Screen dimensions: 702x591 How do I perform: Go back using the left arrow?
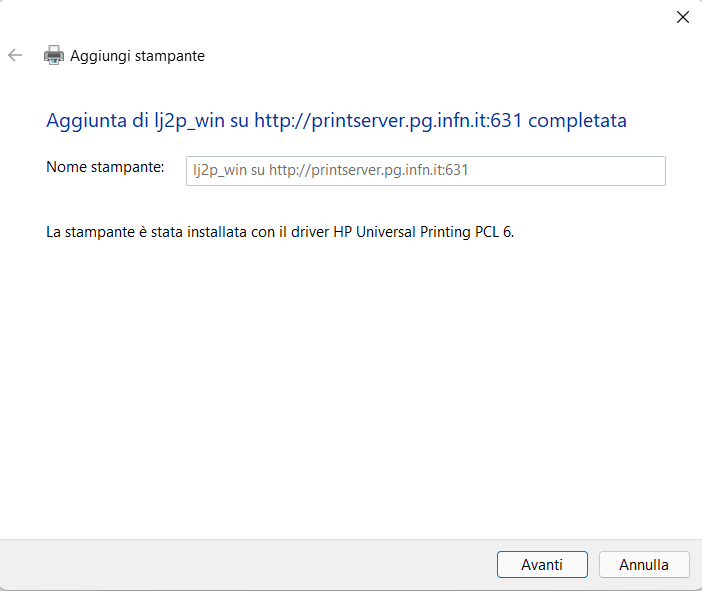click(x=15, y=55)
